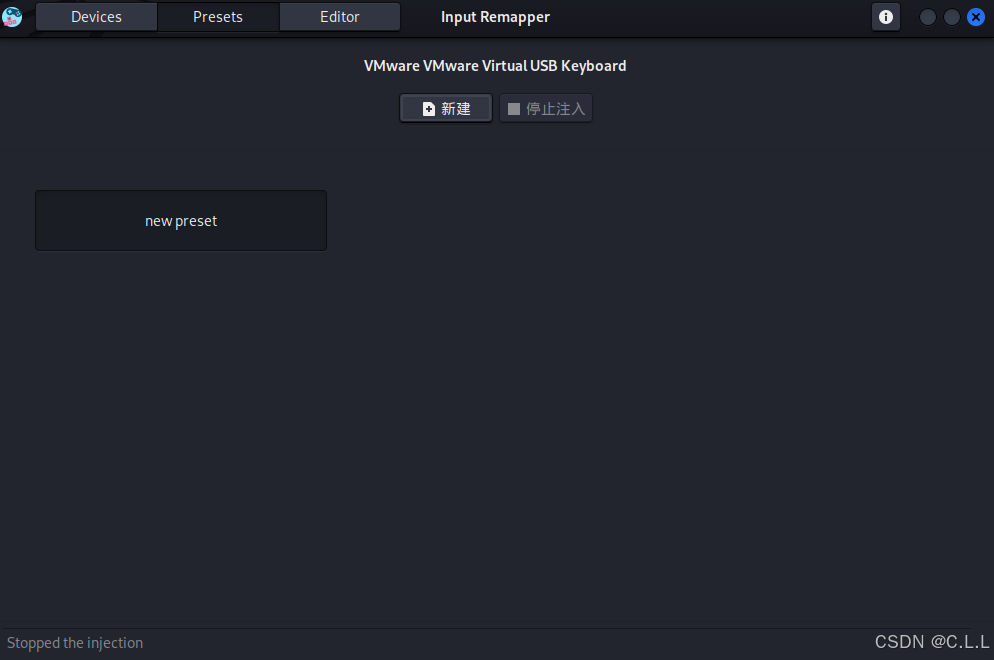Click the Input Remapper window title
This screenshot has height=660, width=994.
click(495, 17)
